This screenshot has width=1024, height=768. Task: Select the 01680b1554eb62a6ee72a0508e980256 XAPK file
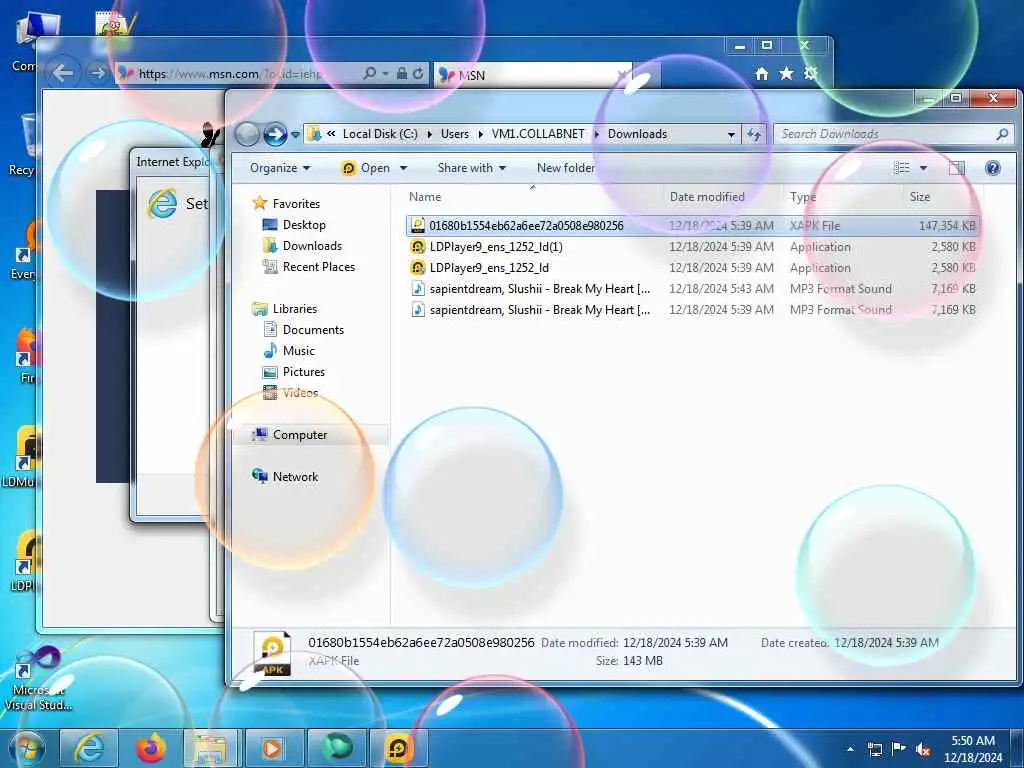pyautogui.click(x=692, y=225)
